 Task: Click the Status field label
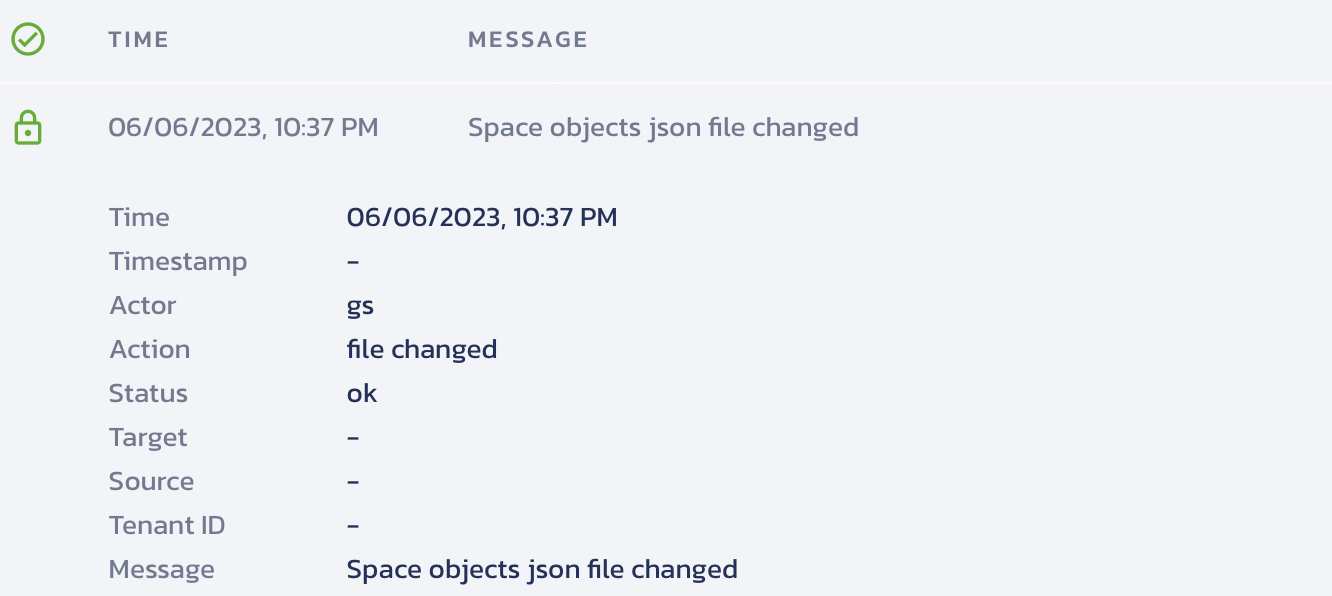coord(148,393)
